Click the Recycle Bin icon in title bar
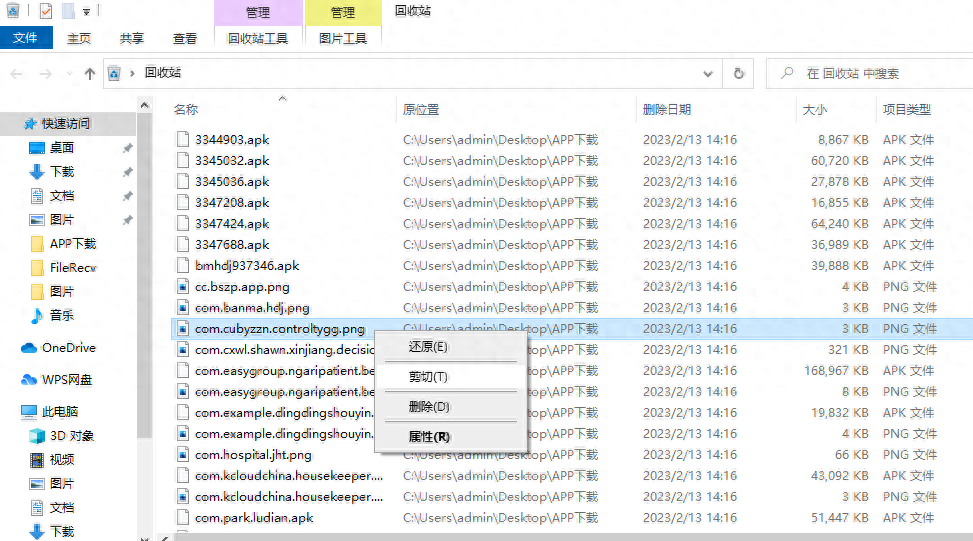 pos(12,11)
